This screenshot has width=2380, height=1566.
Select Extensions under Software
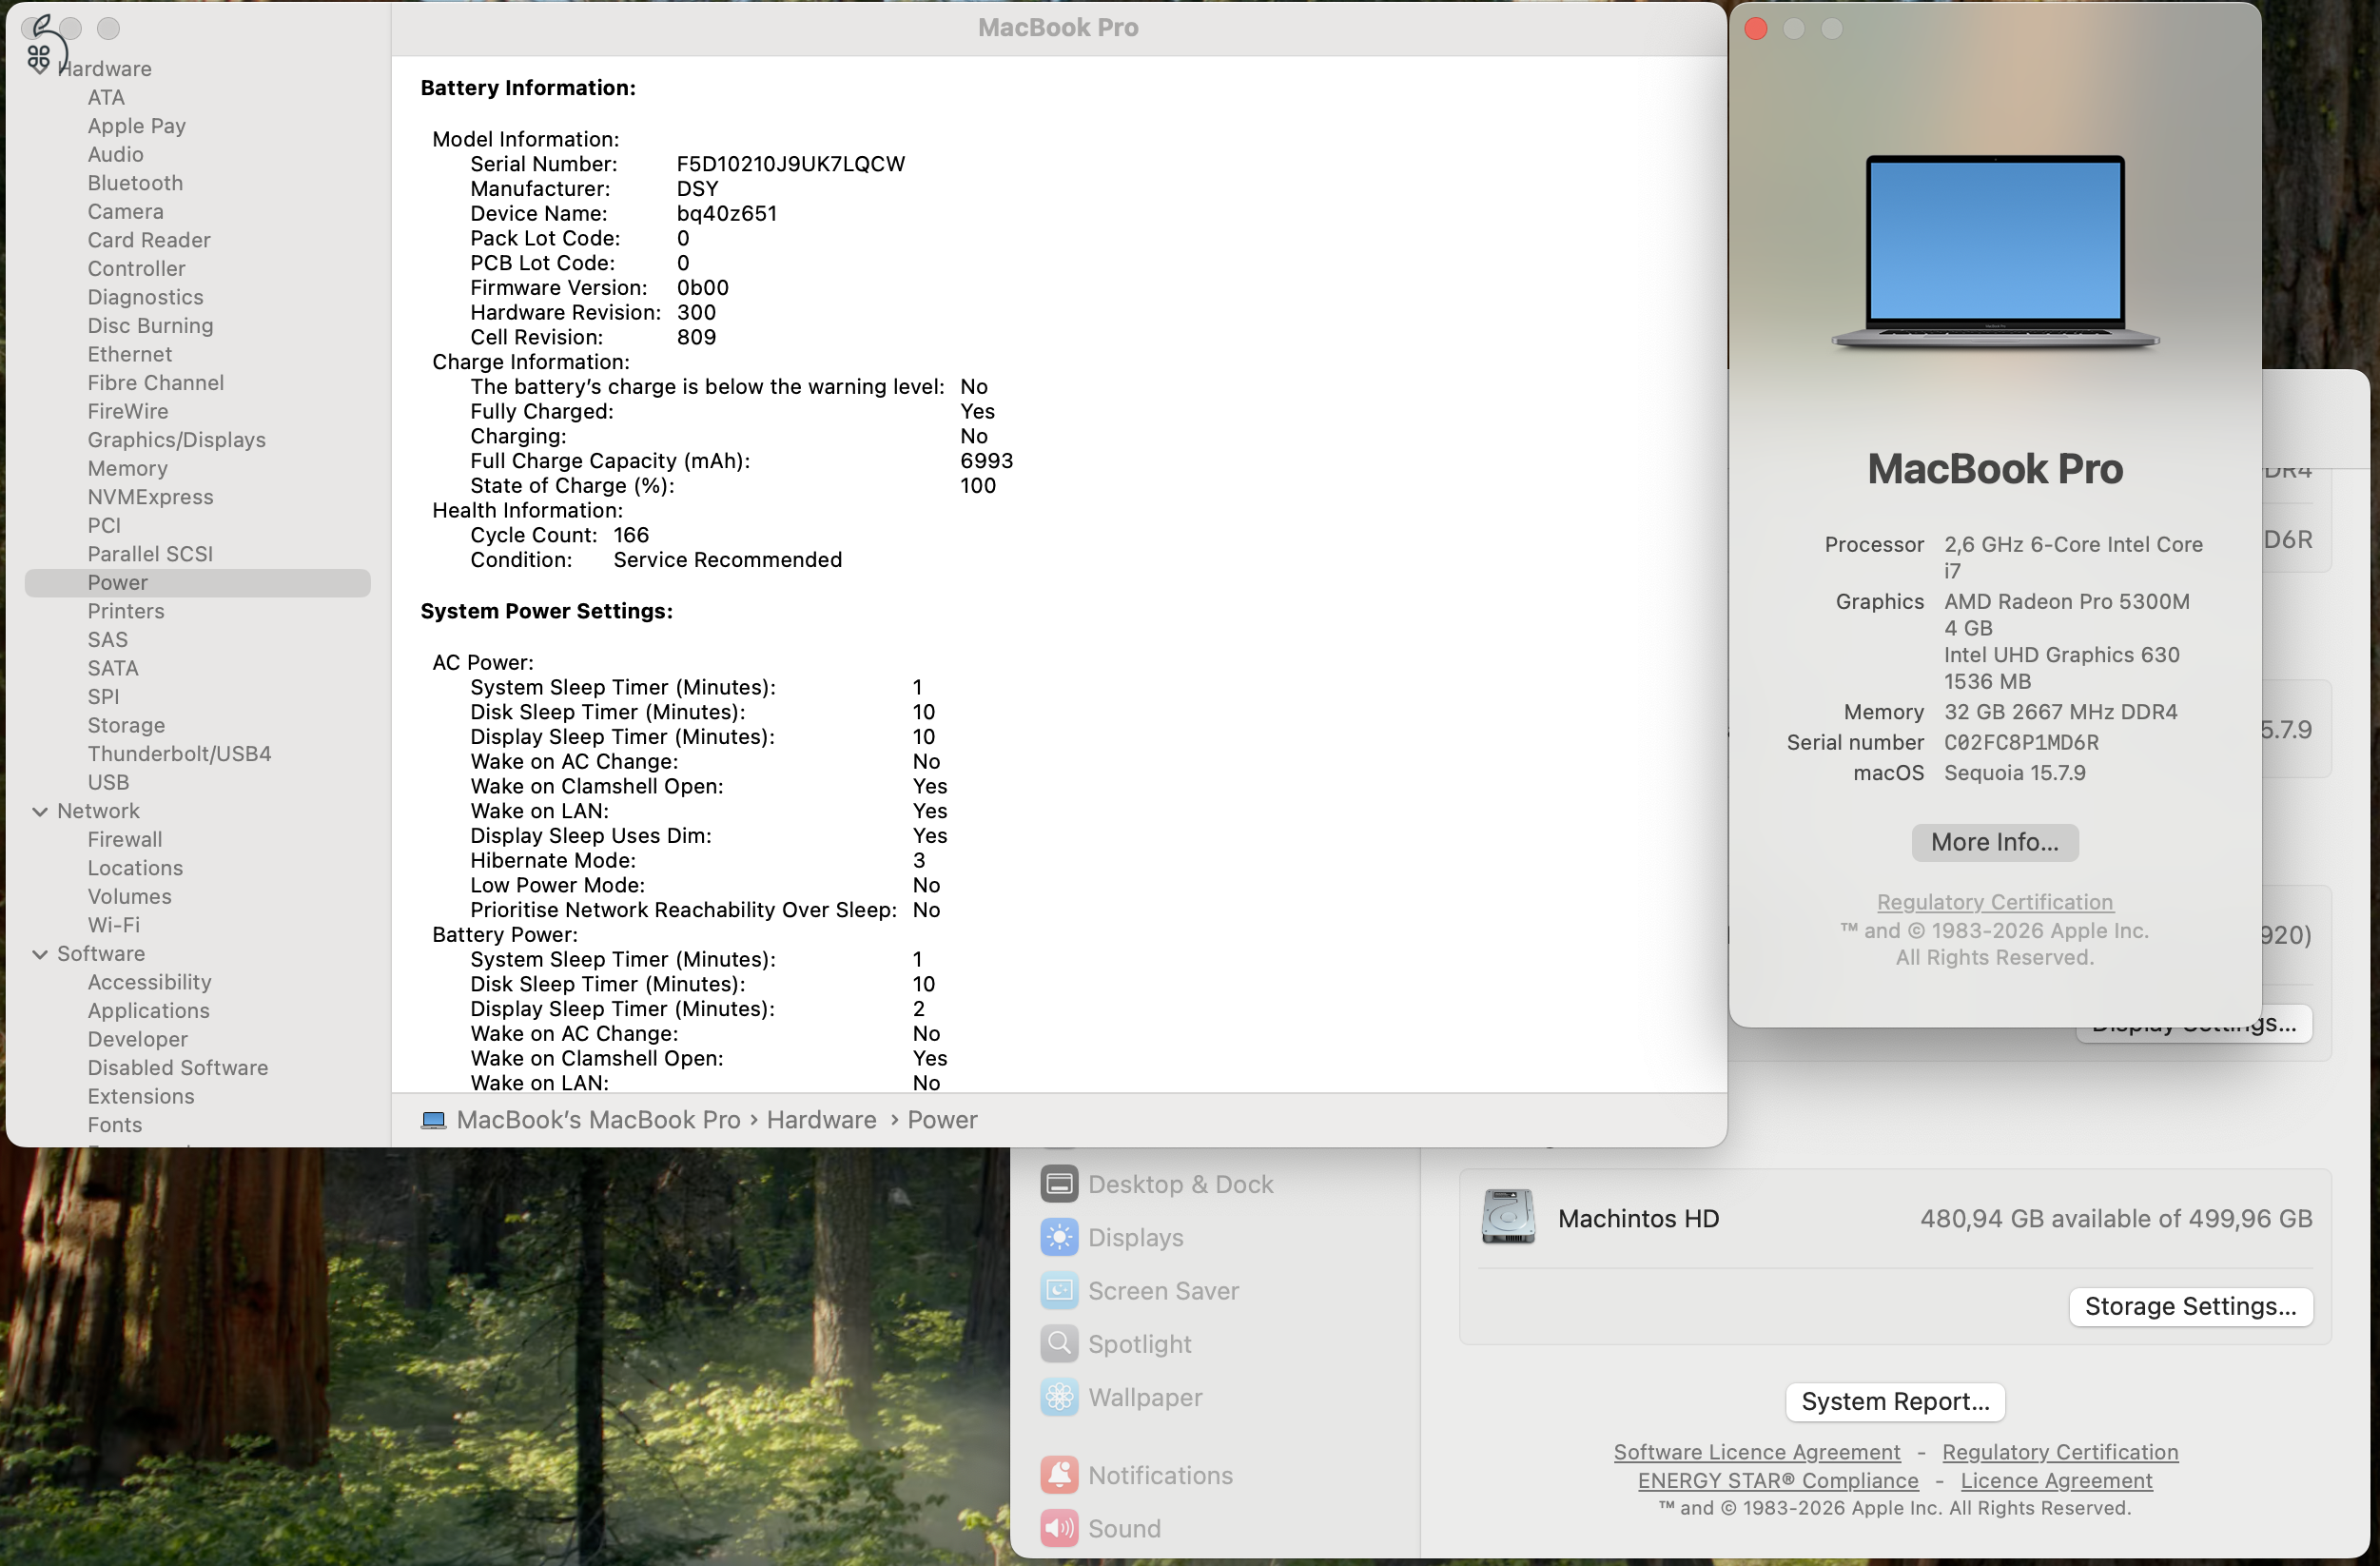click(x=141, y=1096)
